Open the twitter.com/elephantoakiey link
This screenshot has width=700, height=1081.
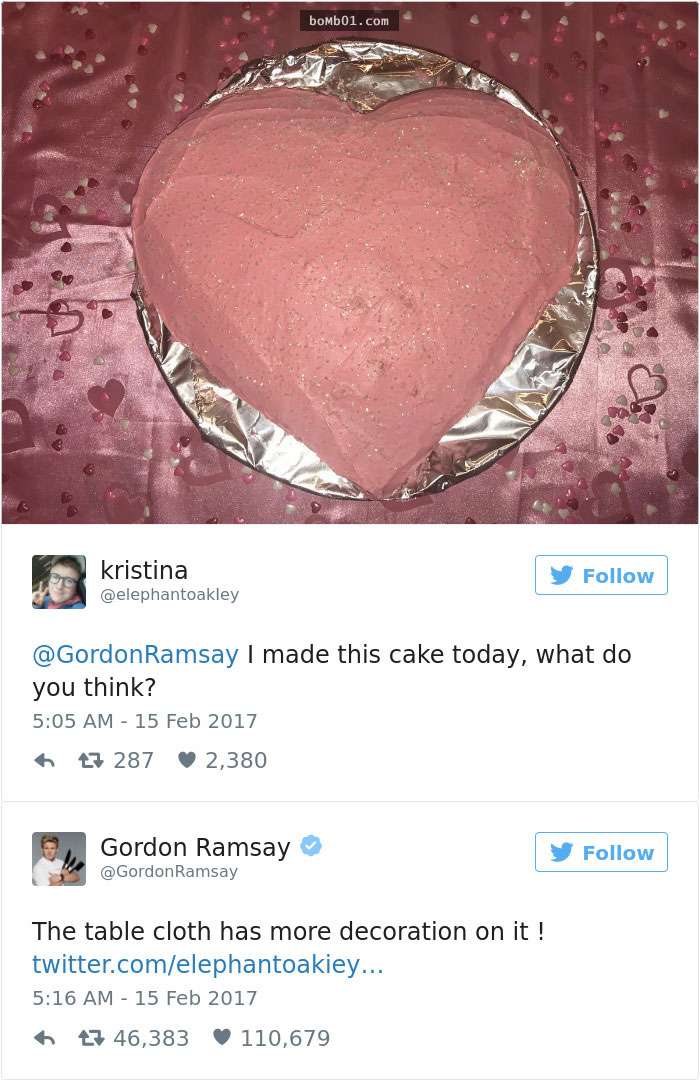pyautogui.click(x=208, y=964)
